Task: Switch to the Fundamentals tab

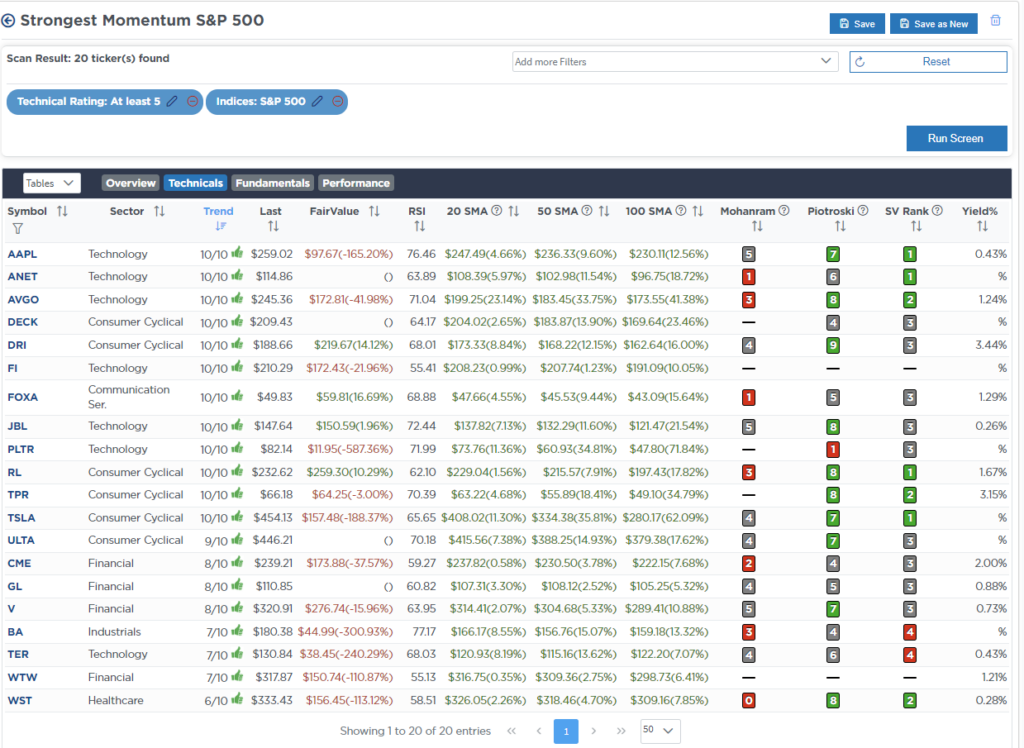Action: pos(272,183)
